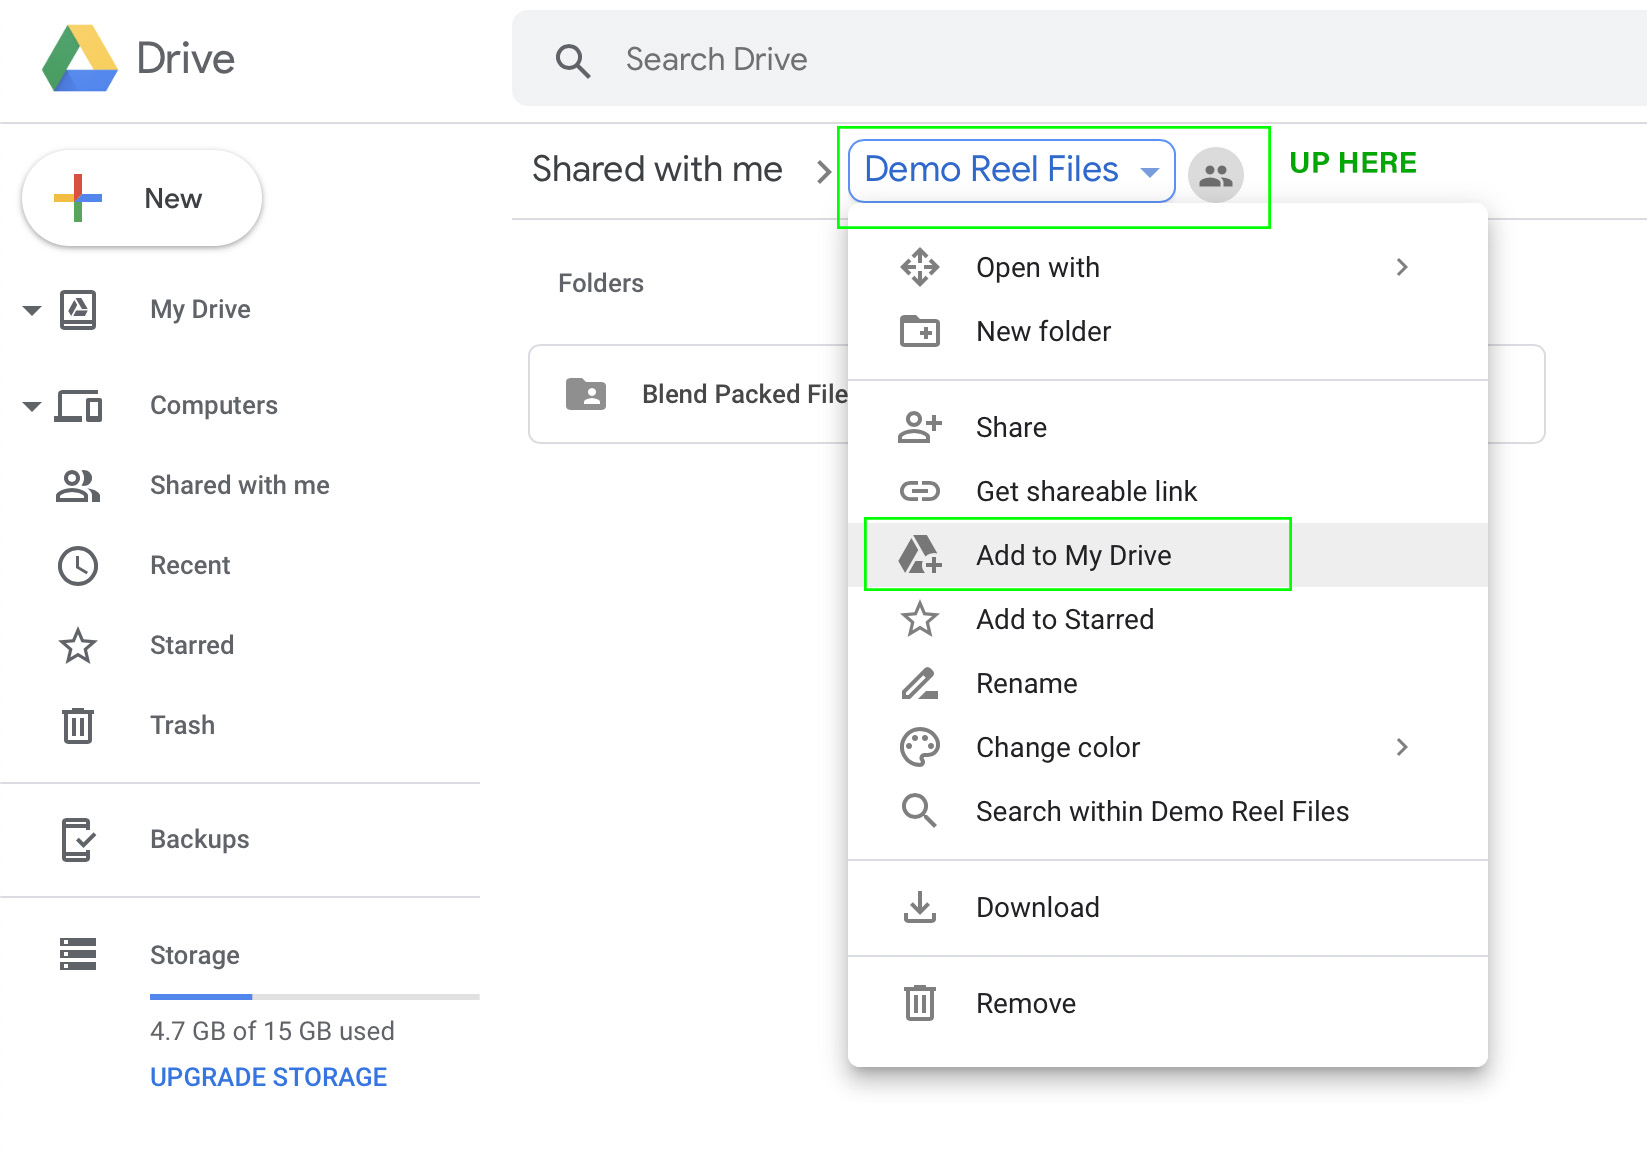This screenshot has width=1647, height=1175.
Task: Click the search magnifier icon
Action: pyautogui.click(x=573, y=61)
